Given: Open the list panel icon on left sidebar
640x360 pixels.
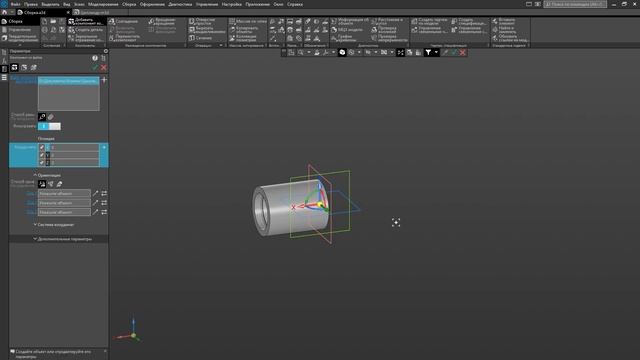Looking at the screenshot, I should coord(4,78).
